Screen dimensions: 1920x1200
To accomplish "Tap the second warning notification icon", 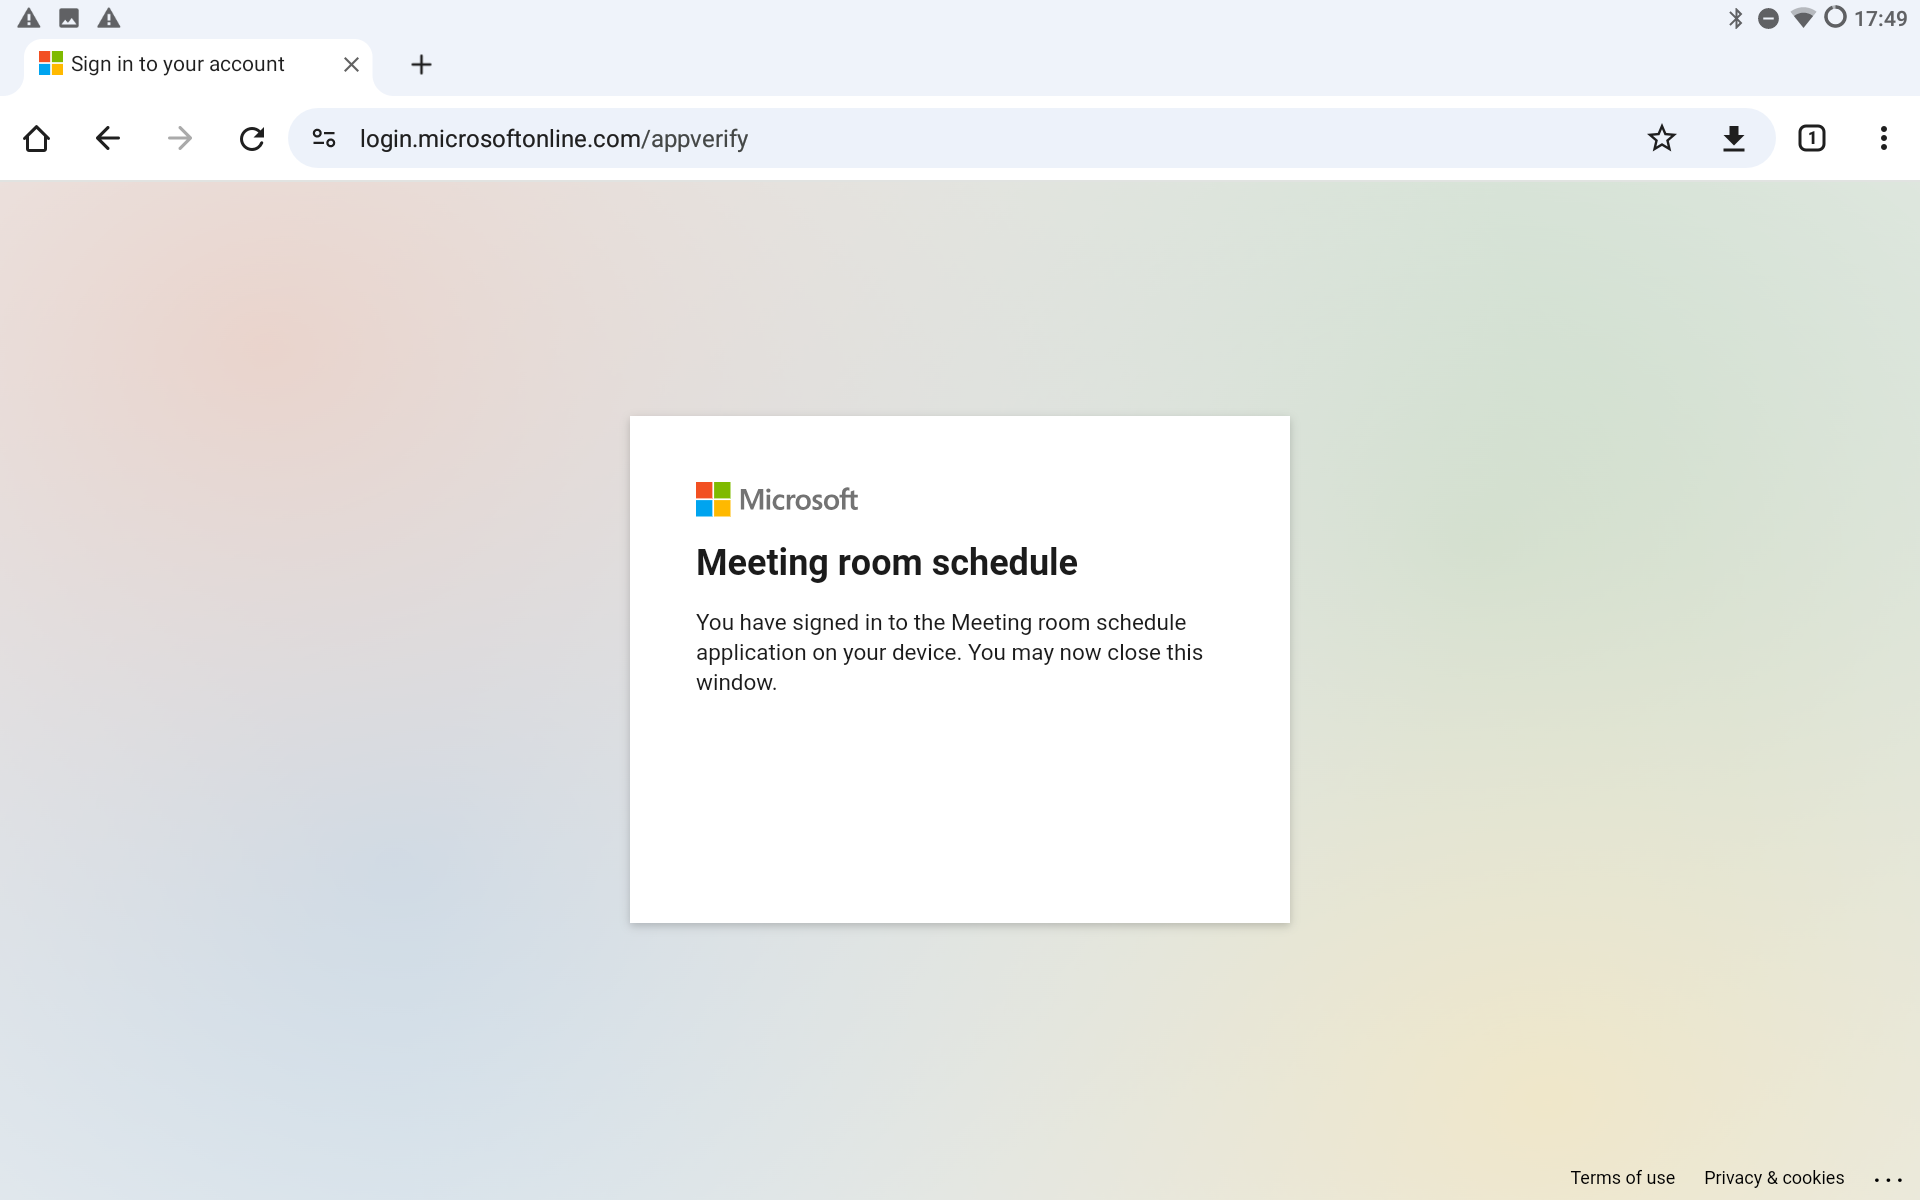I will coord(108,18).
